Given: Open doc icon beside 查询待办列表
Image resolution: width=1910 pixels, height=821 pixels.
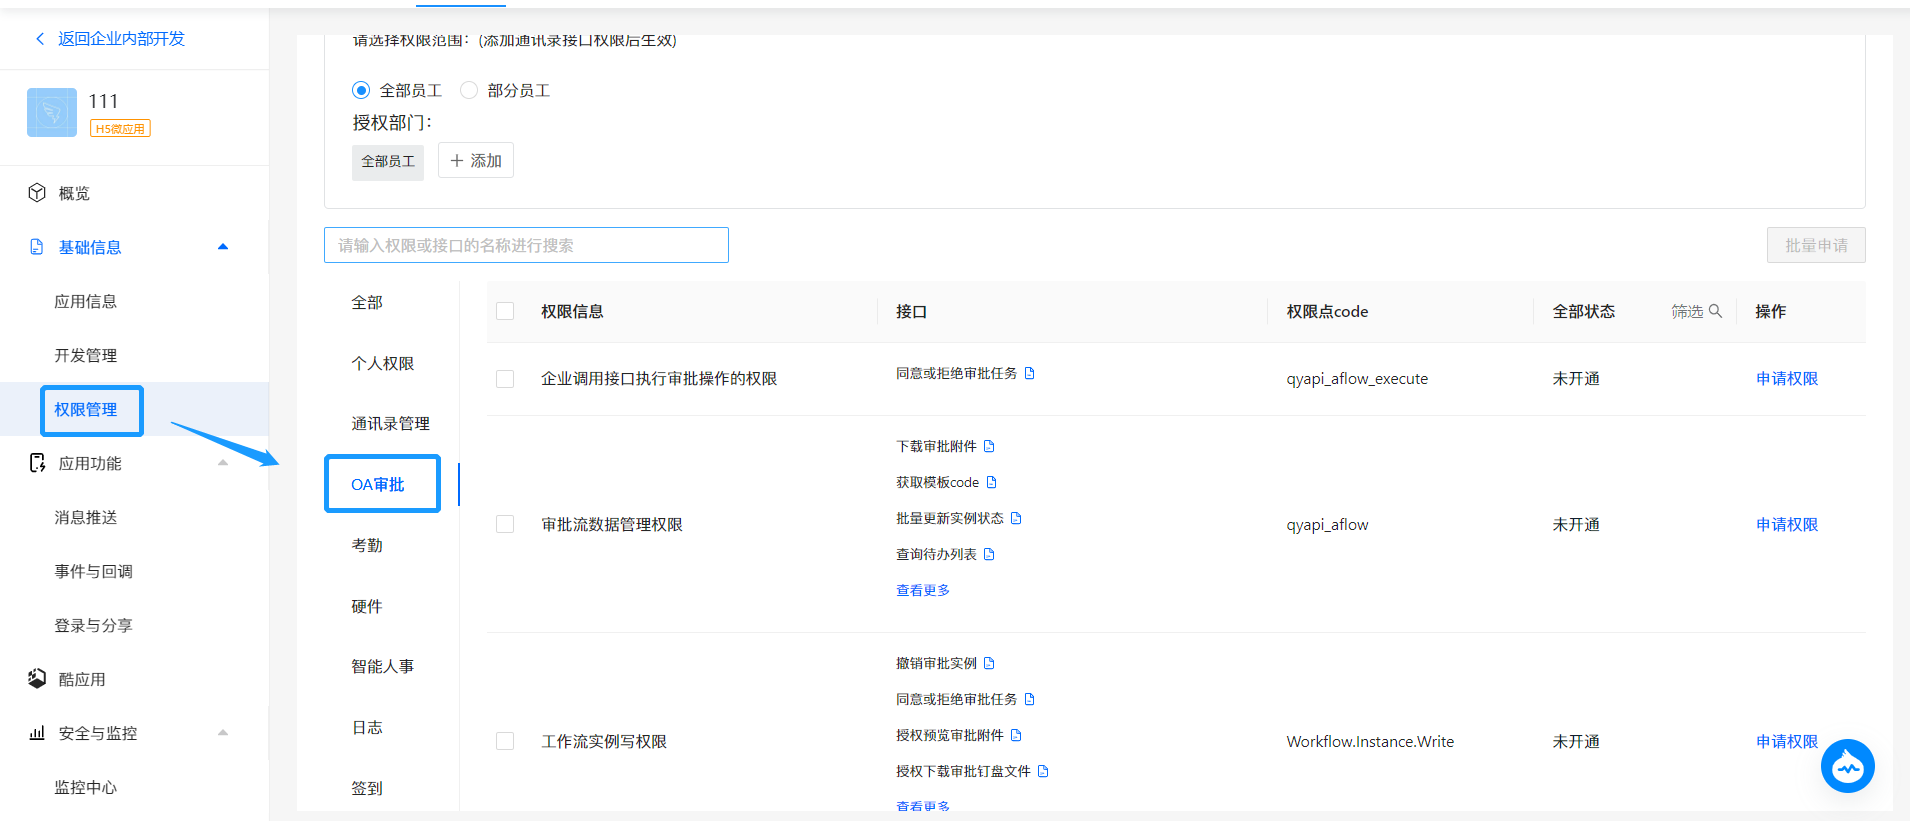Looking at the screenshot, I should (x=989, y=554).
